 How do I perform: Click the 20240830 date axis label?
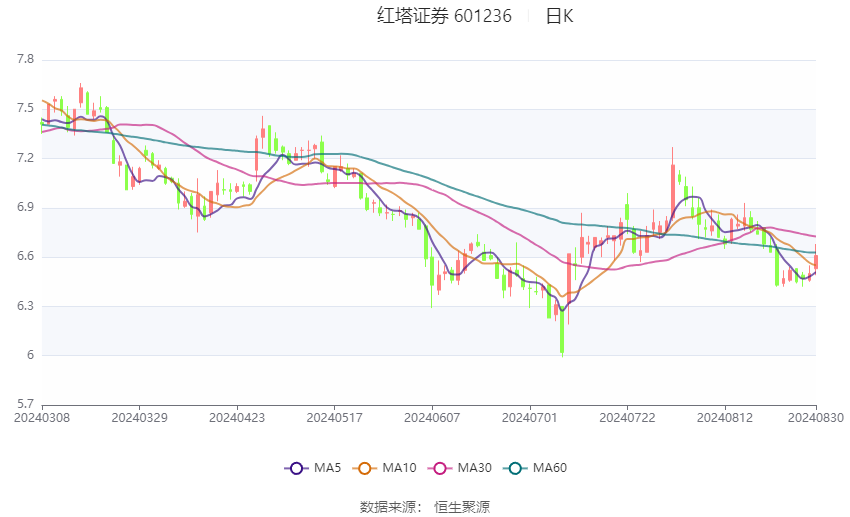coord(816,416)
